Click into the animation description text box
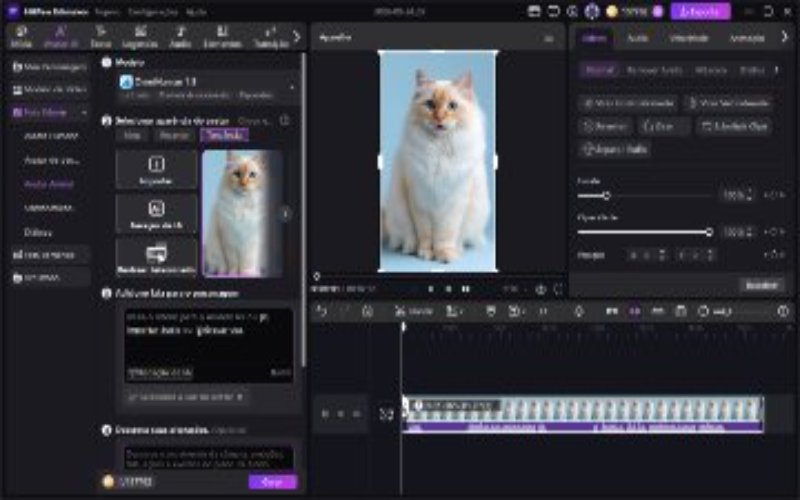Viewport: 800px width, 500px height. coord(209,458)
